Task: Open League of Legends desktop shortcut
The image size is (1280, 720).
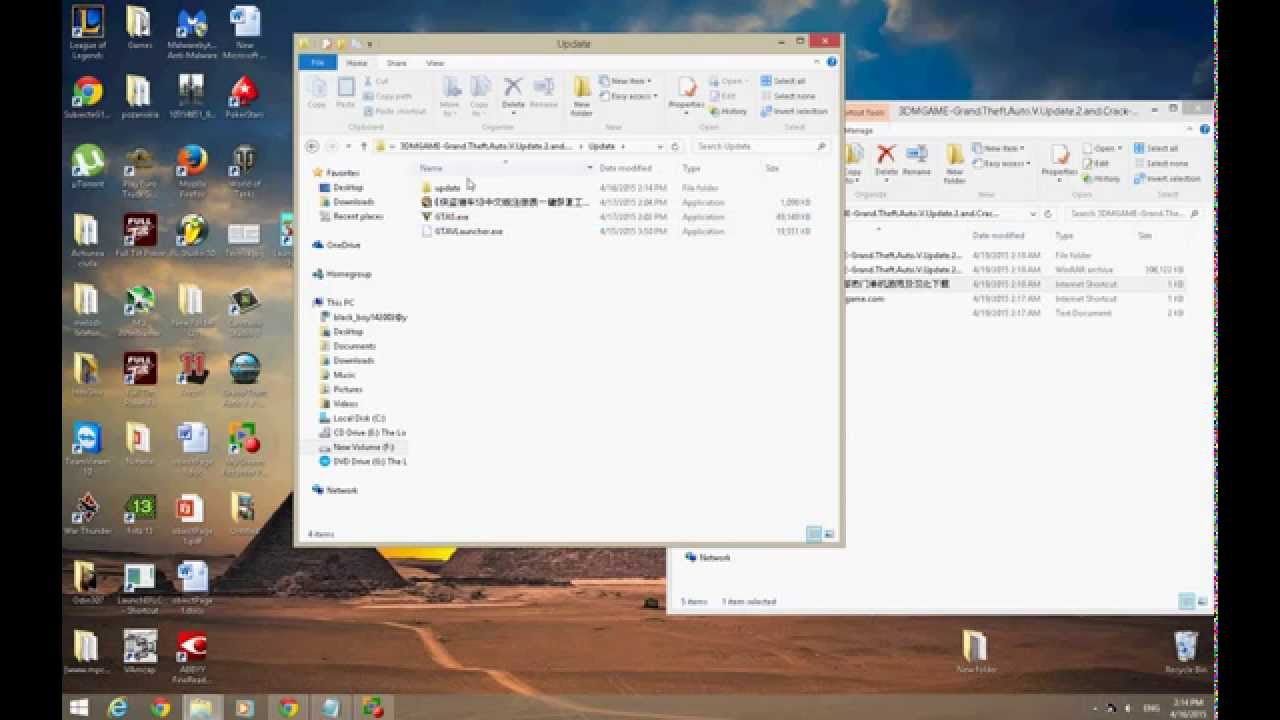Action: point(88,32)
